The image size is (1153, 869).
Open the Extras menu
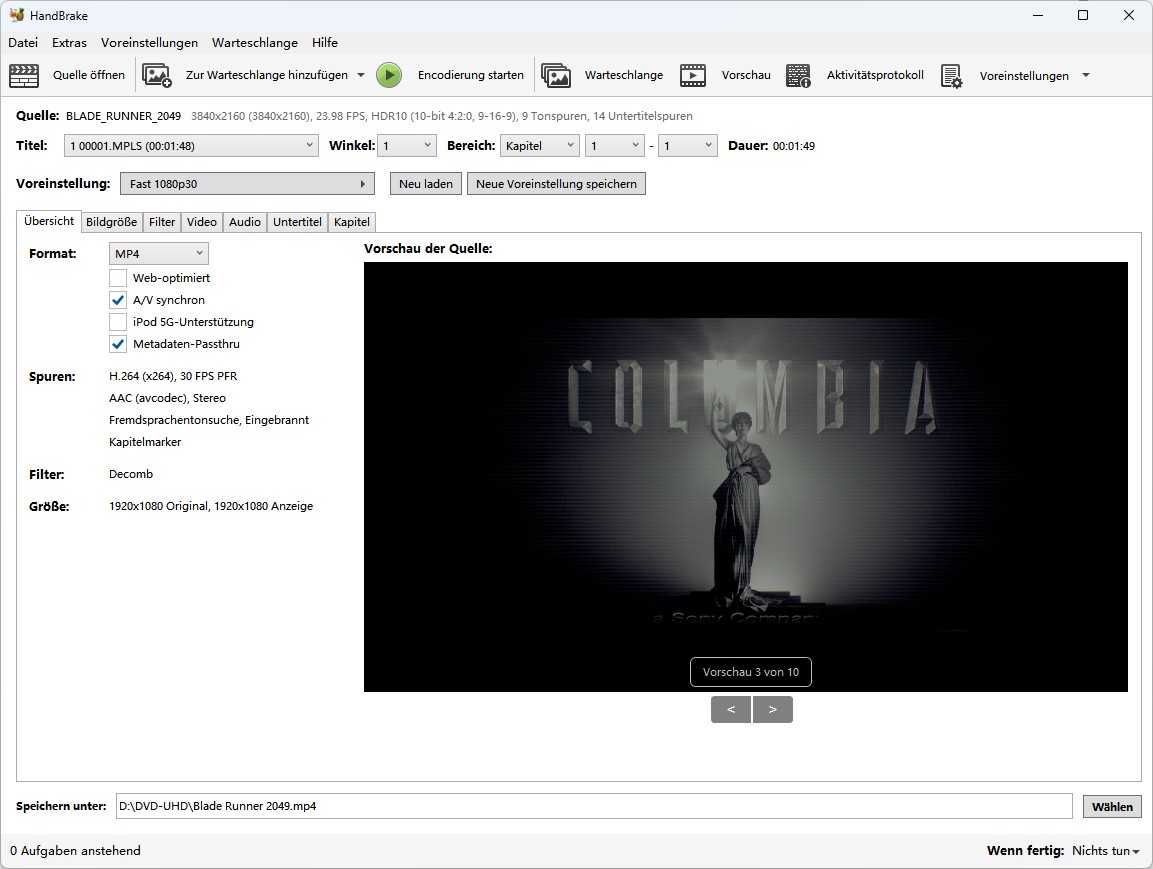(69, 43)
